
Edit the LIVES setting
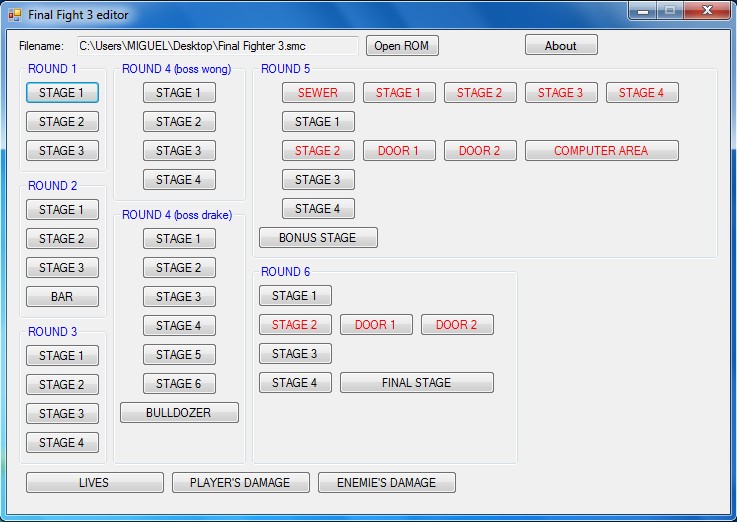[x=94, y=483]
